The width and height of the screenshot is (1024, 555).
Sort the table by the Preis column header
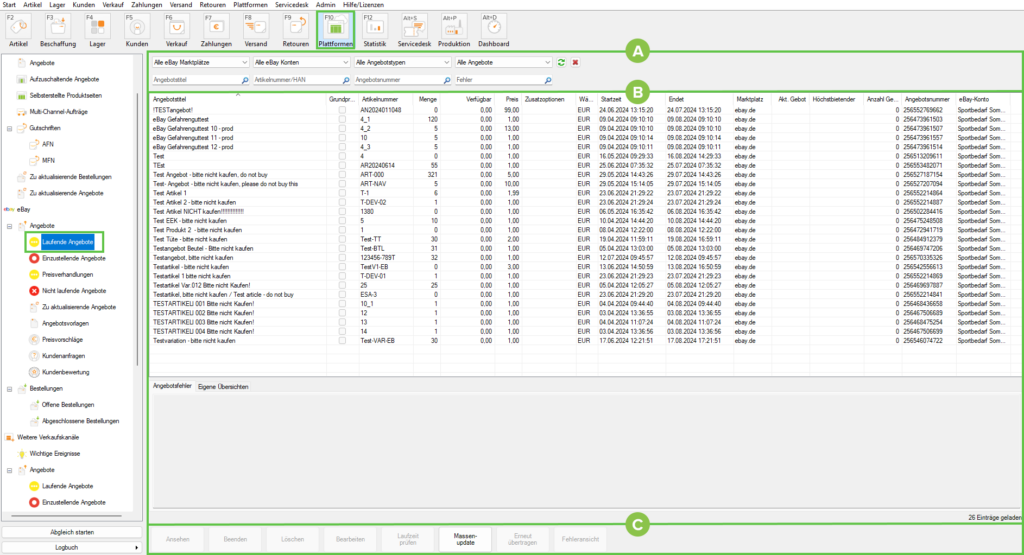coord(512,100)
